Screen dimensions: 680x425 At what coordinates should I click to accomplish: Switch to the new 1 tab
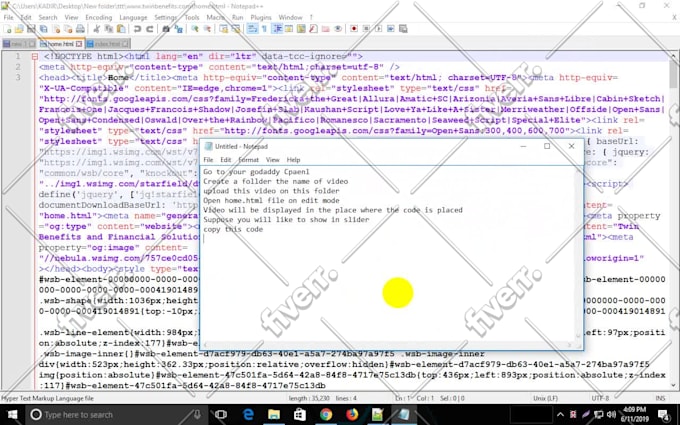pos(19,44)
